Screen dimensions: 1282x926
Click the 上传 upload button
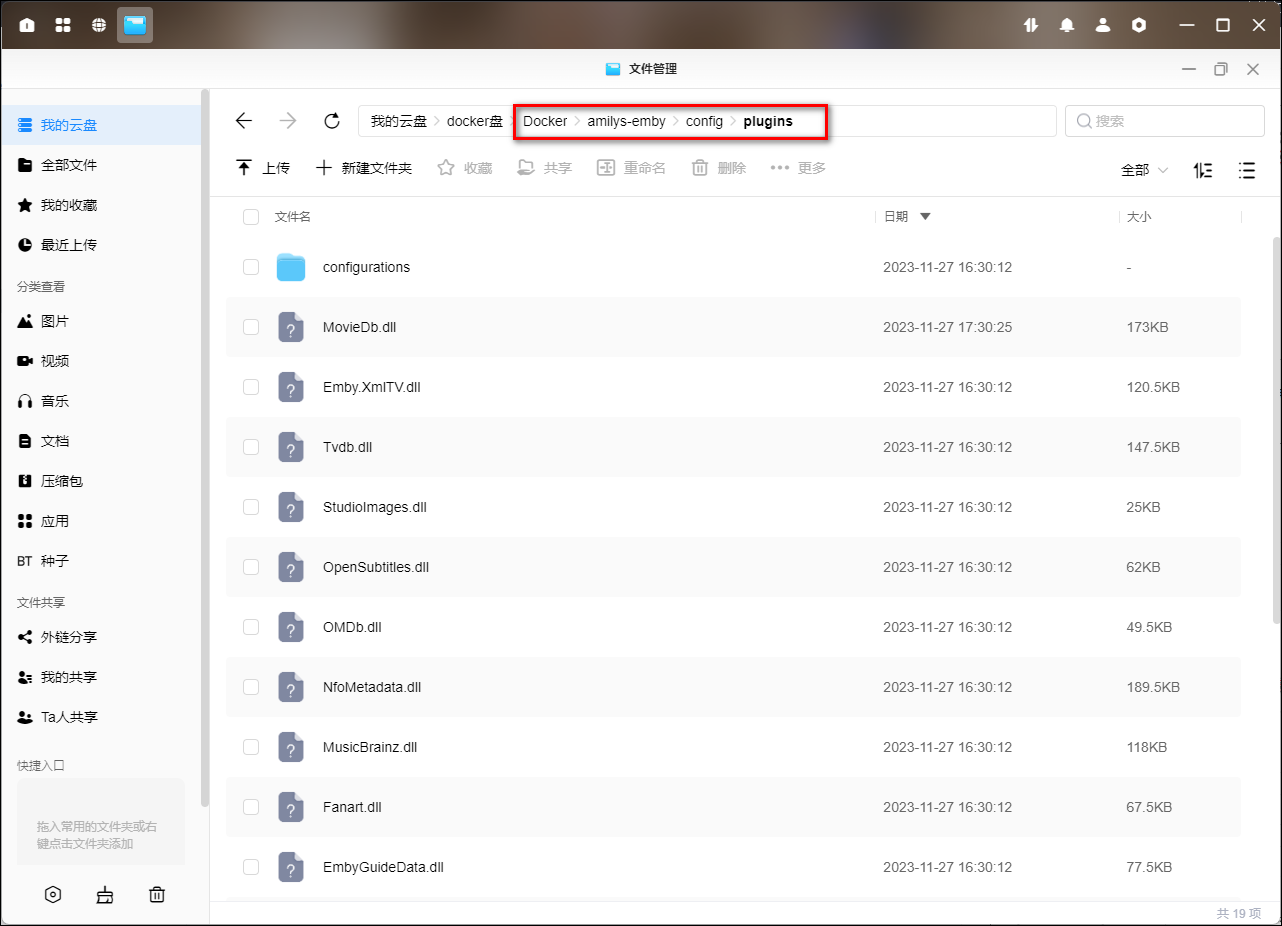click(x=263, y=168)
